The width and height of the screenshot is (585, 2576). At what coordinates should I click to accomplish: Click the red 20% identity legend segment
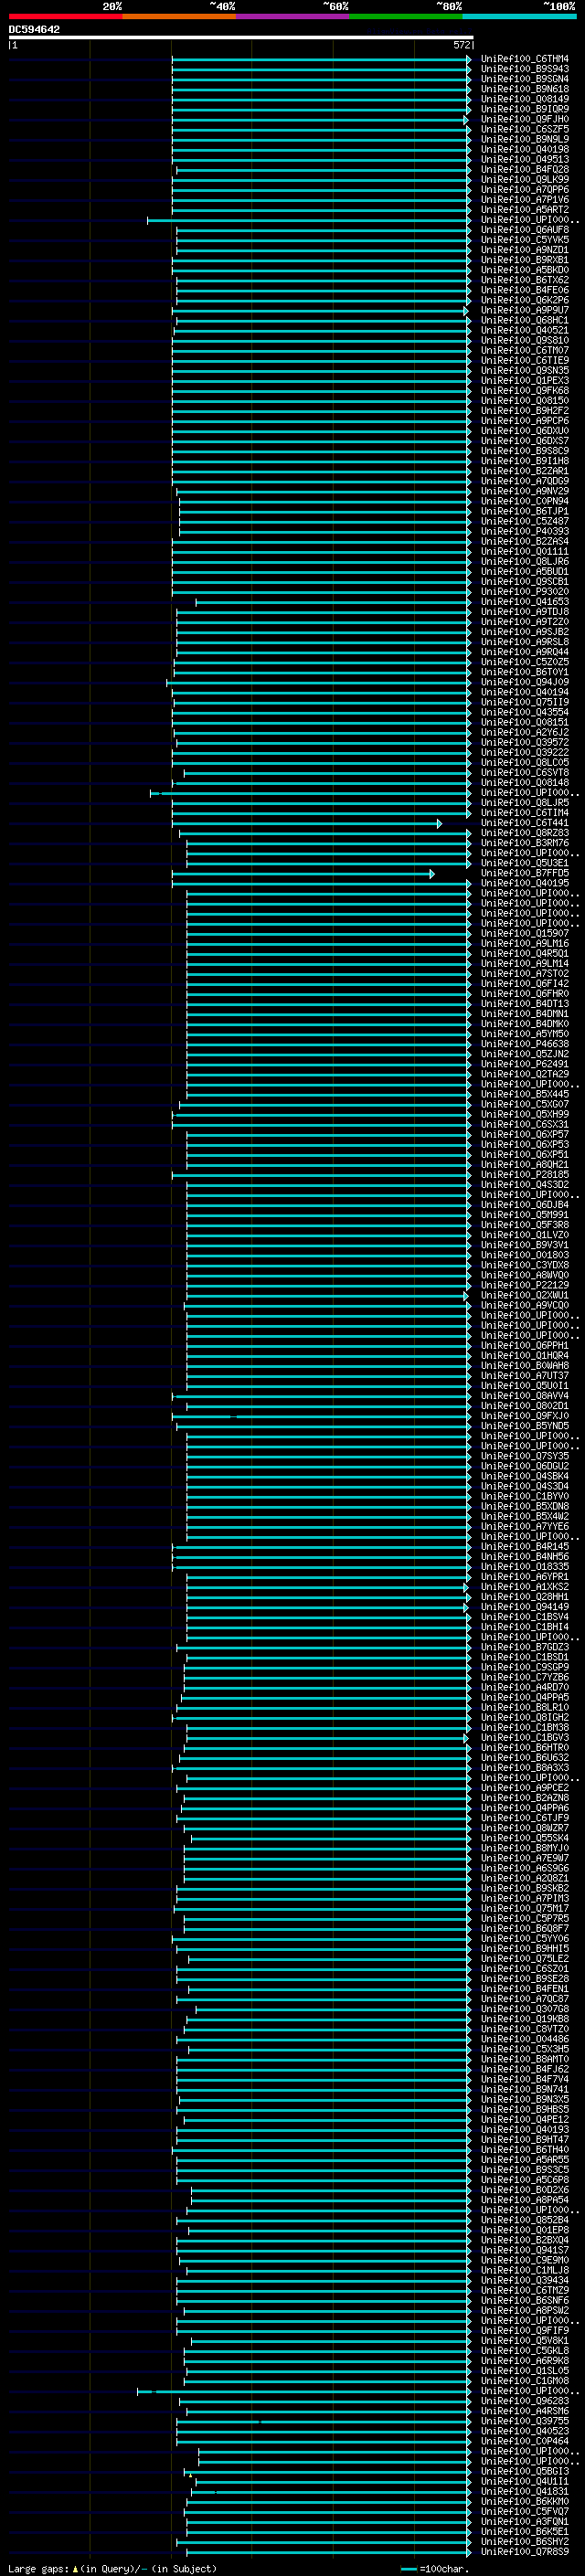click(x=65, y=16)
